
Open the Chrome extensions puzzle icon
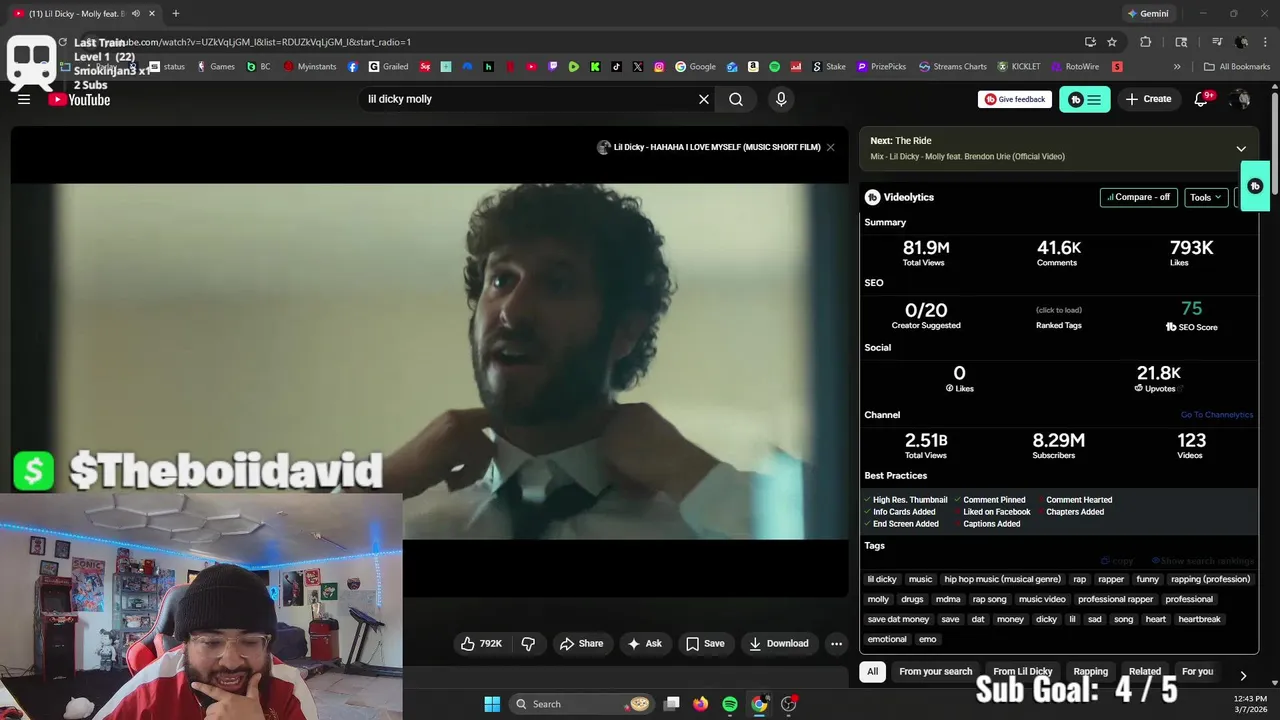click(x=1146, y=42)
